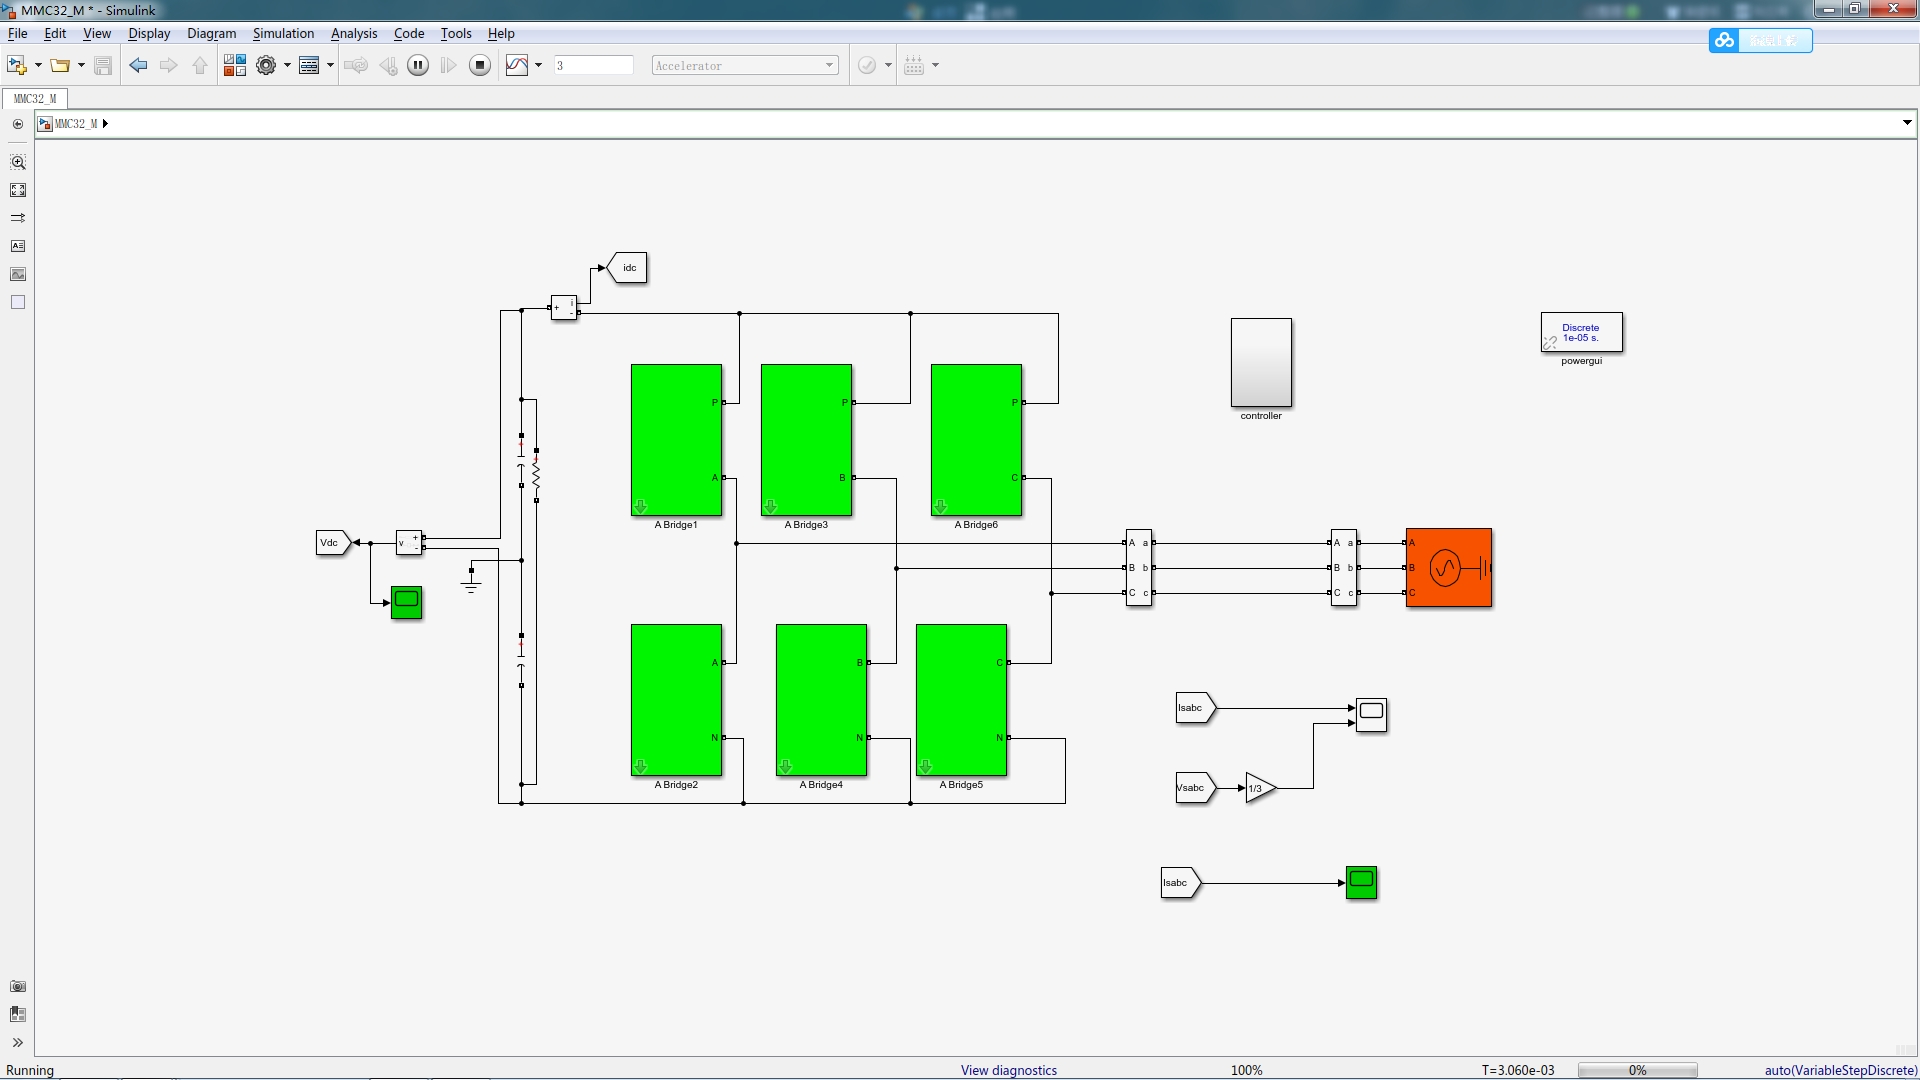
Task: Pause the running simulation
Action: 418,66
